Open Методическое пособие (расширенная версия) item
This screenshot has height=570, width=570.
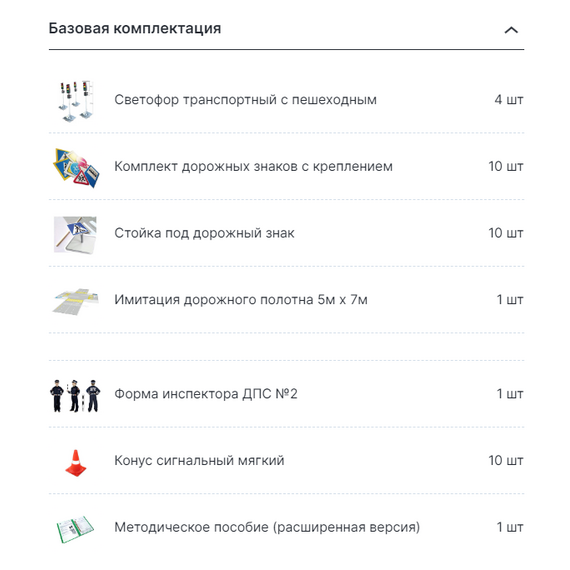point(267,527)
